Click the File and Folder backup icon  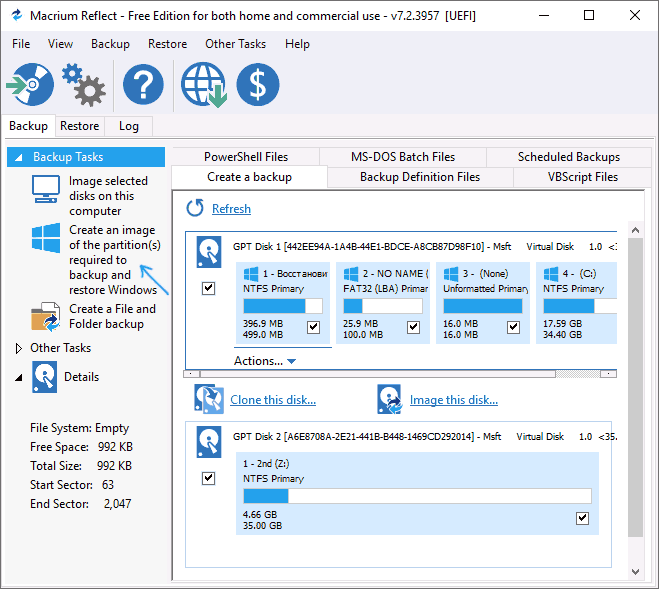45,317
